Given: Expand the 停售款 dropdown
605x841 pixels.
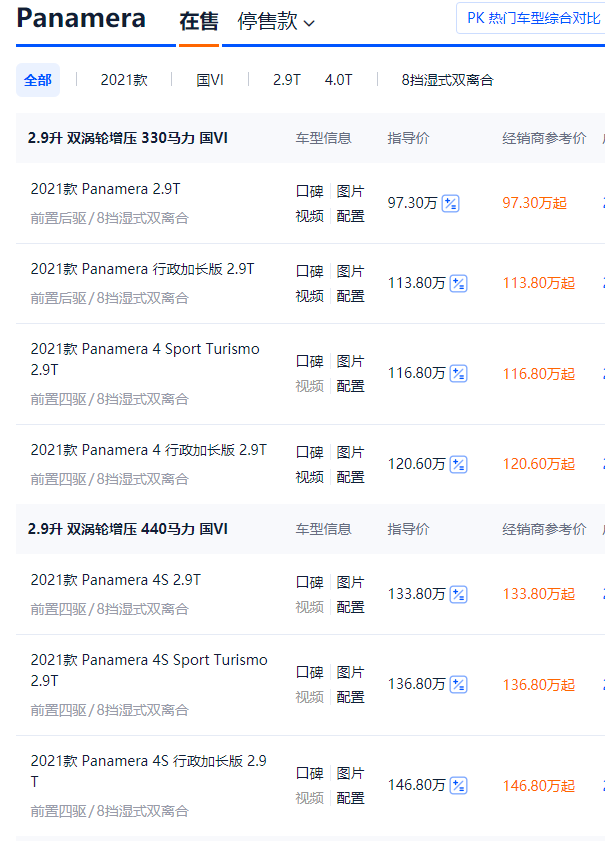Looking at the screenshot, I should point(276,22).
